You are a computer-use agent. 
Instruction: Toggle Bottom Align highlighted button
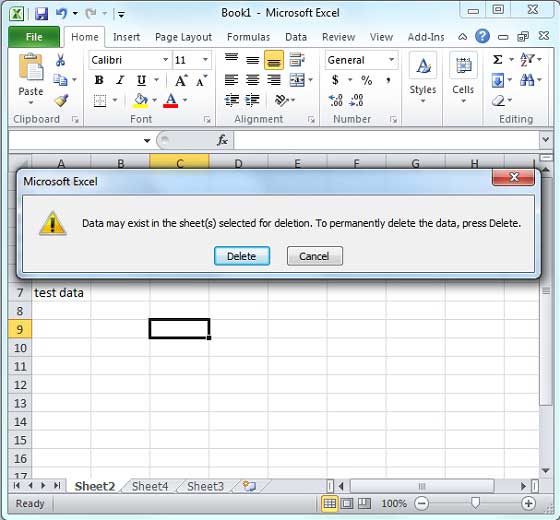(x=274, y=60)
